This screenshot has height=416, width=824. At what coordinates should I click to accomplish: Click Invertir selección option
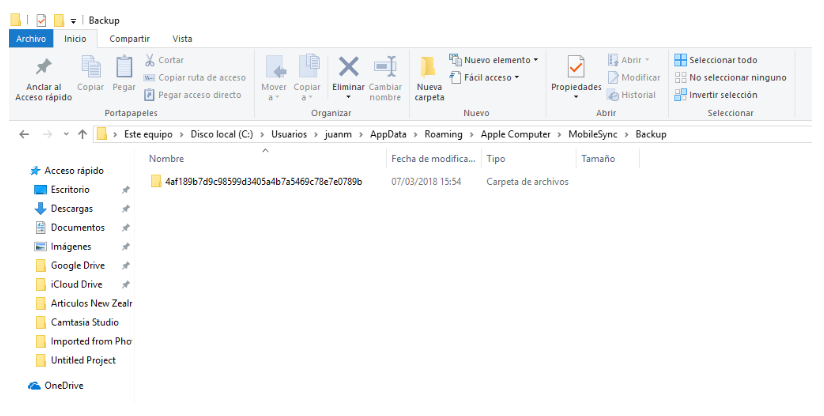pos(722,95)
